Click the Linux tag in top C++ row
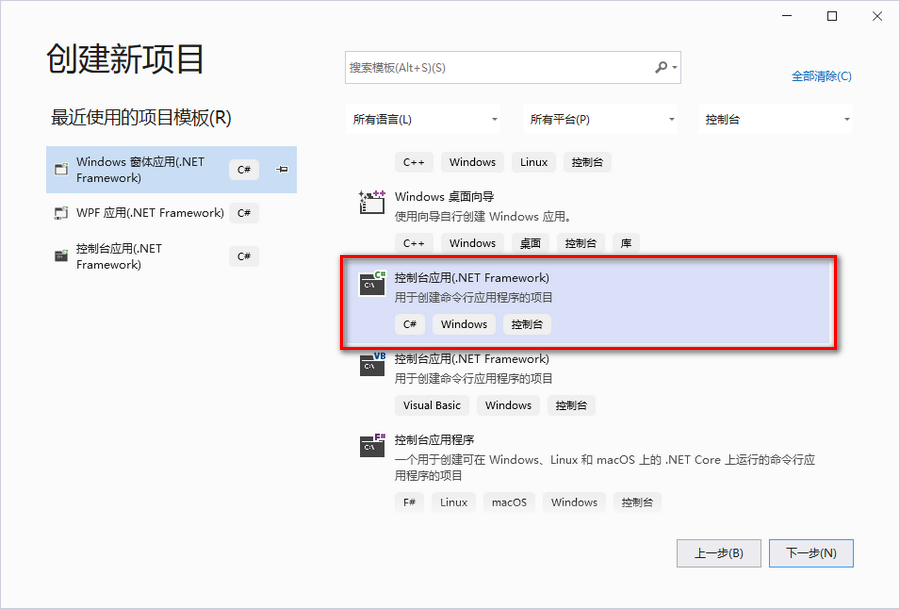Viewport: 900px width, 609px height. (534, 162)
